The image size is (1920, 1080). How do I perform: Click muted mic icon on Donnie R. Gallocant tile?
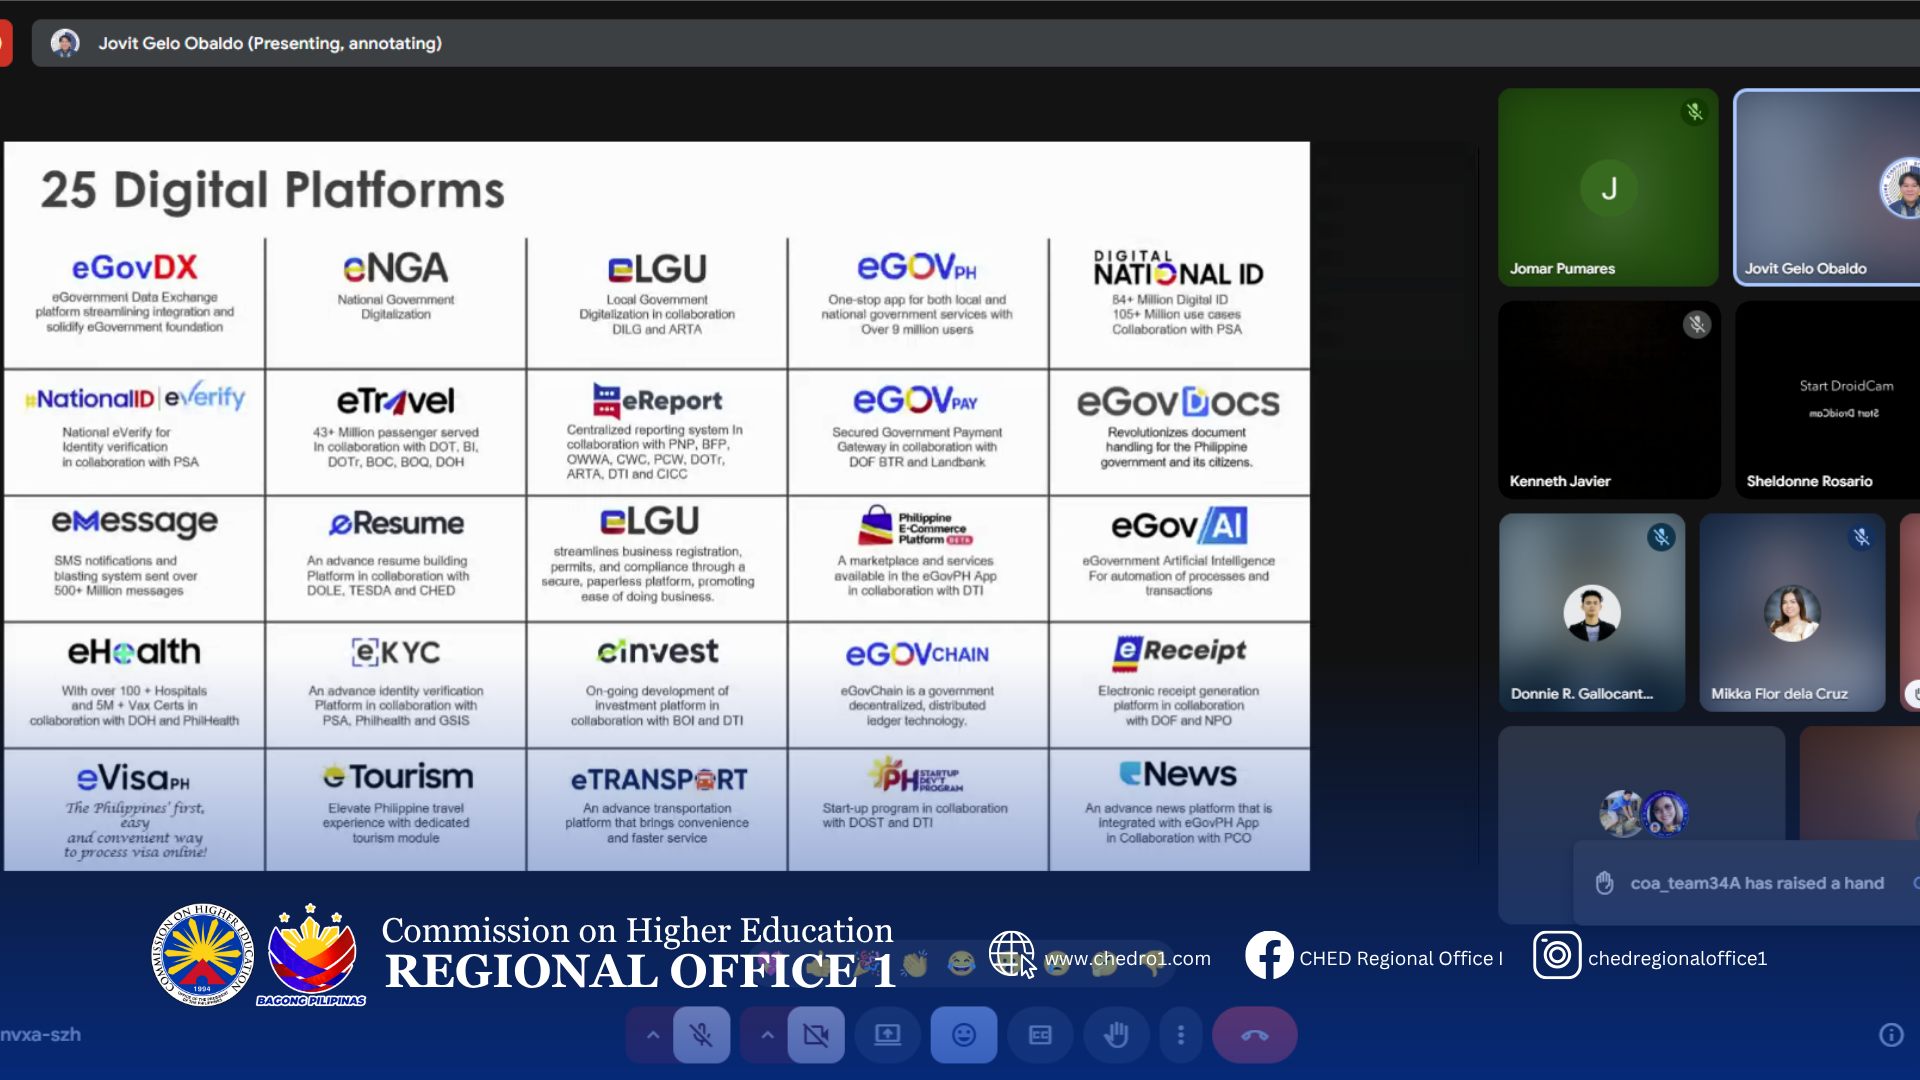1660,537
